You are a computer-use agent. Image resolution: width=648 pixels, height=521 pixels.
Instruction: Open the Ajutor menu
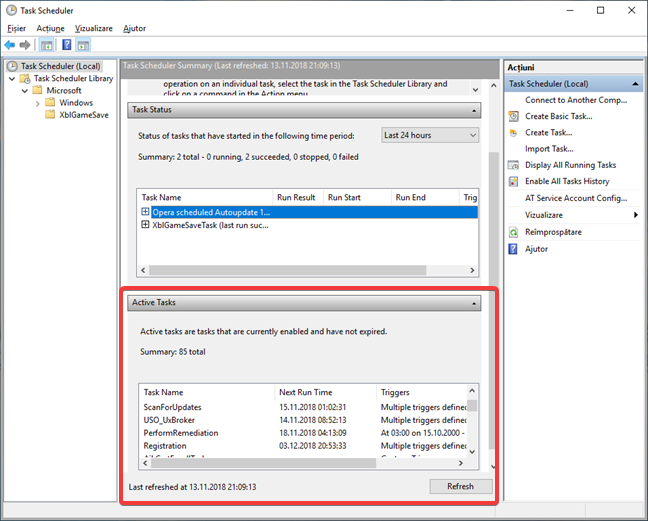pos(134,29)
